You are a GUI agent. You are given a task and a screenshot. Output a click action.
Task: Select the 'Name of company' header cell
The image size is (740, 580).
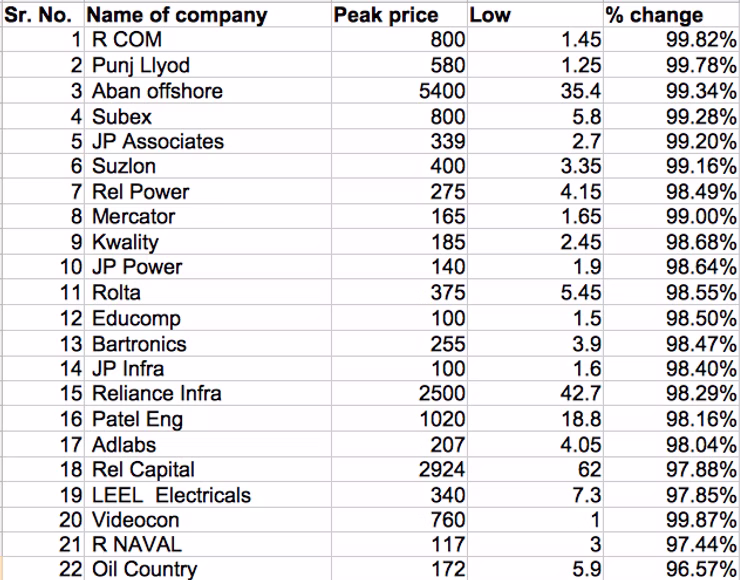tap(208, 15)
